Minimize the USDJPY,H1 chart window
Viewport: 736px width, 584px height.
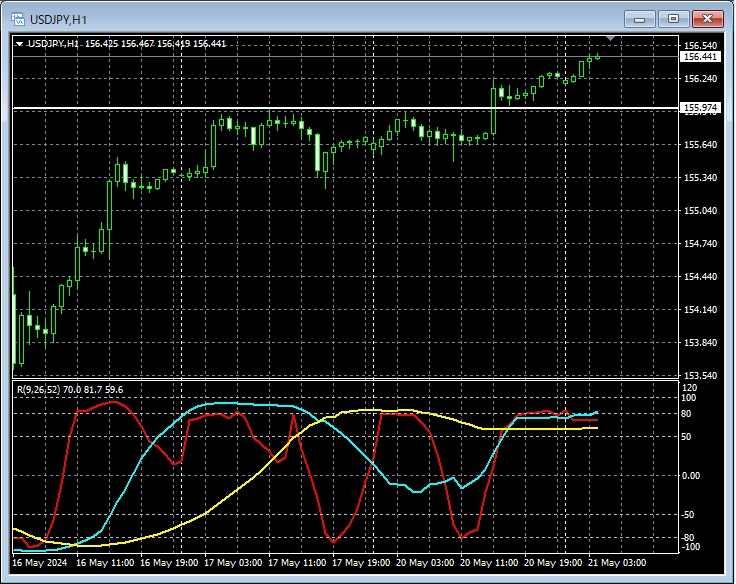coord(640,18)
